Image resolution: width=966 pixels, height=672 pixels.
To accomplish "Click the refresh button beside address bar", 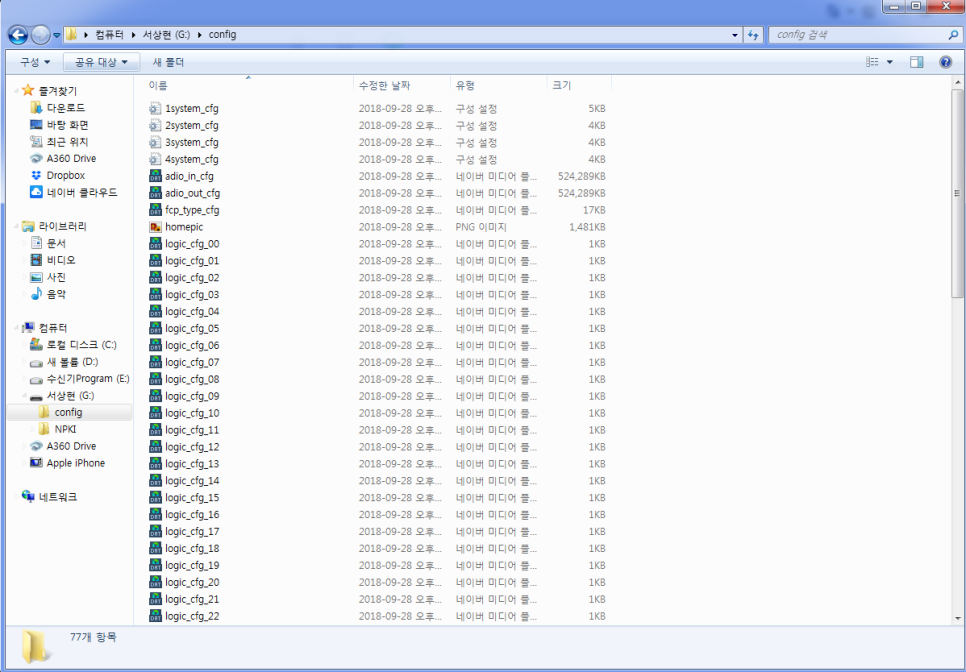I will [753, 35].
